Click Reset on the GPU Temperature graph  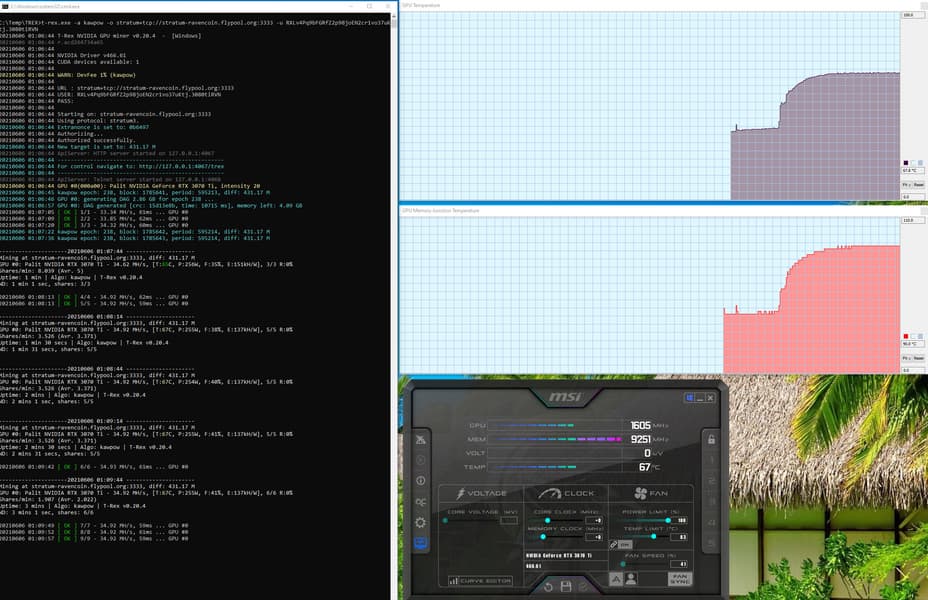pyautogui.click(x=919, y=185)
